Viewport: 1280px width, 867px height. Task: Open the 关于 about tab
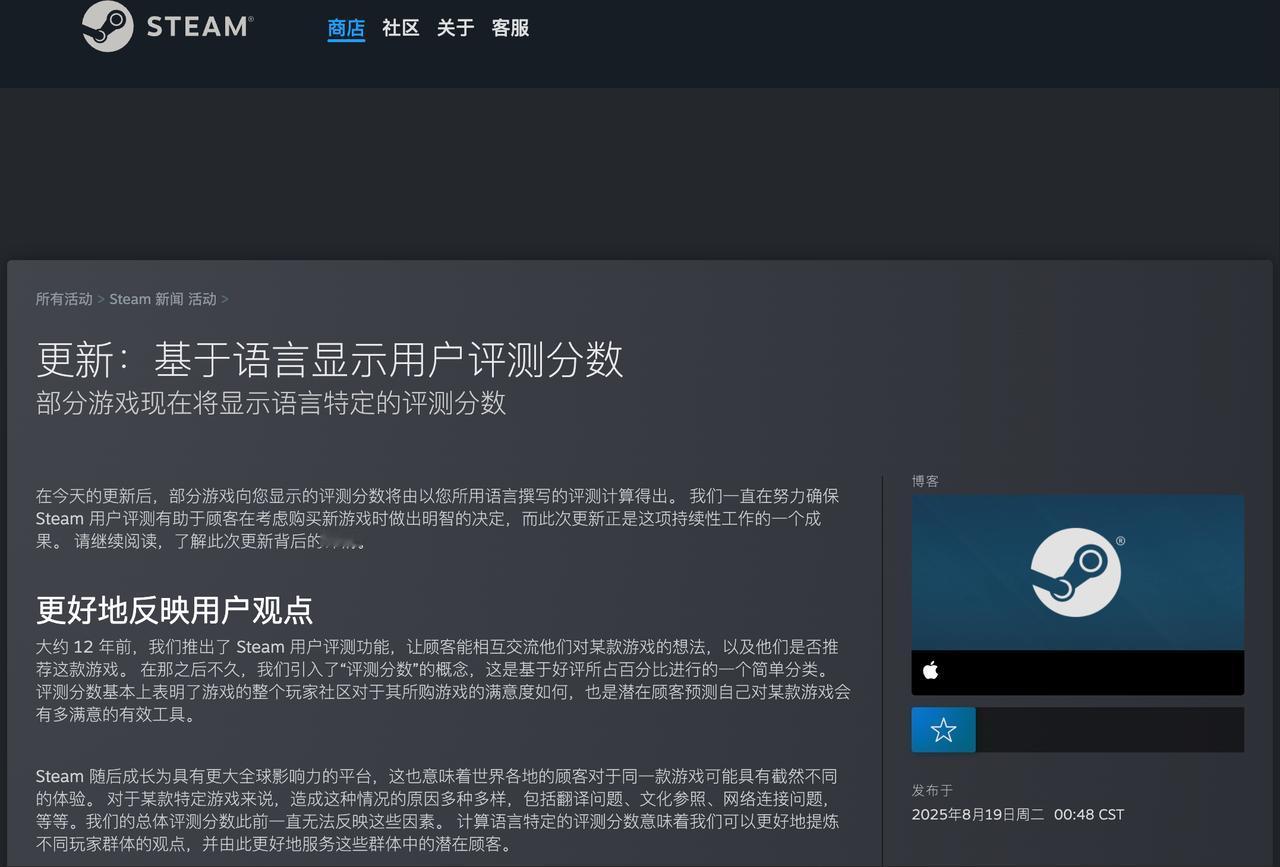[x=455, y=28]
